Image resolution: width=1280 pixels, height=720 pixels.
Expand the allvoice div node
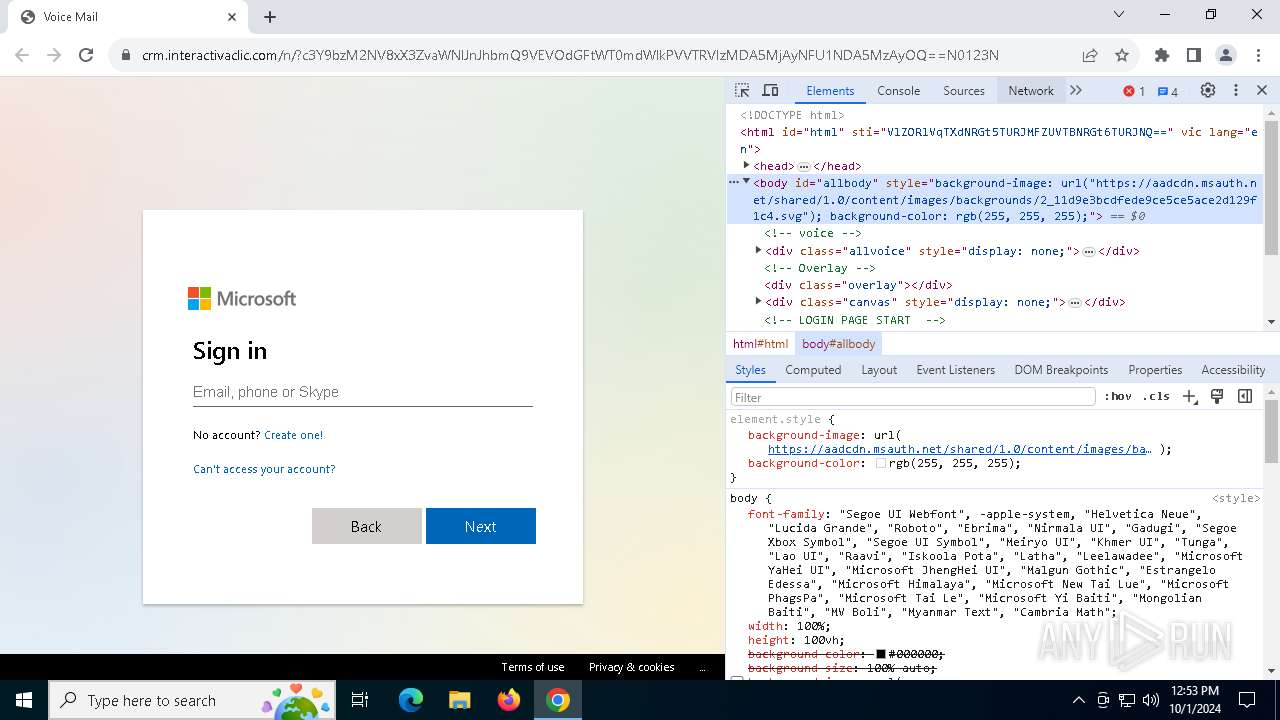click(758, 250)
